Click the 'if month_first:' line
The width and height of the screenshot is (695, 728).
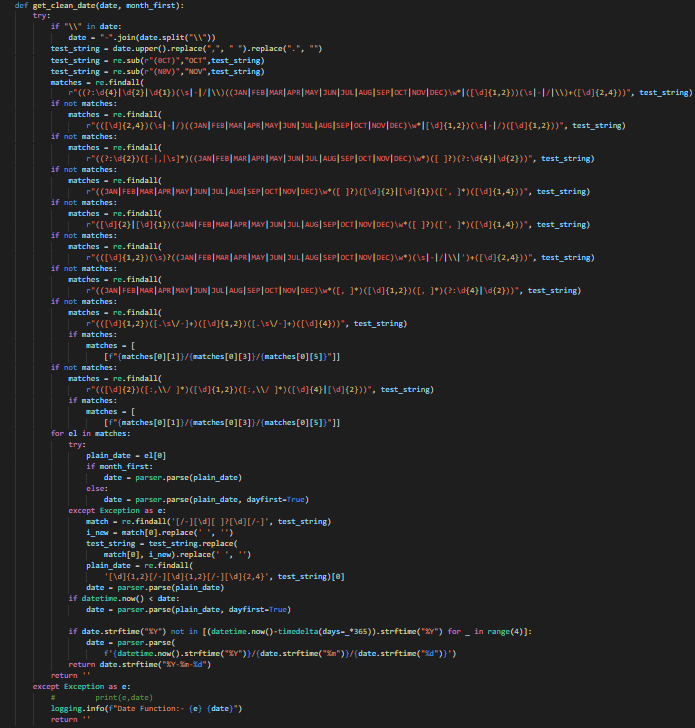119,467
